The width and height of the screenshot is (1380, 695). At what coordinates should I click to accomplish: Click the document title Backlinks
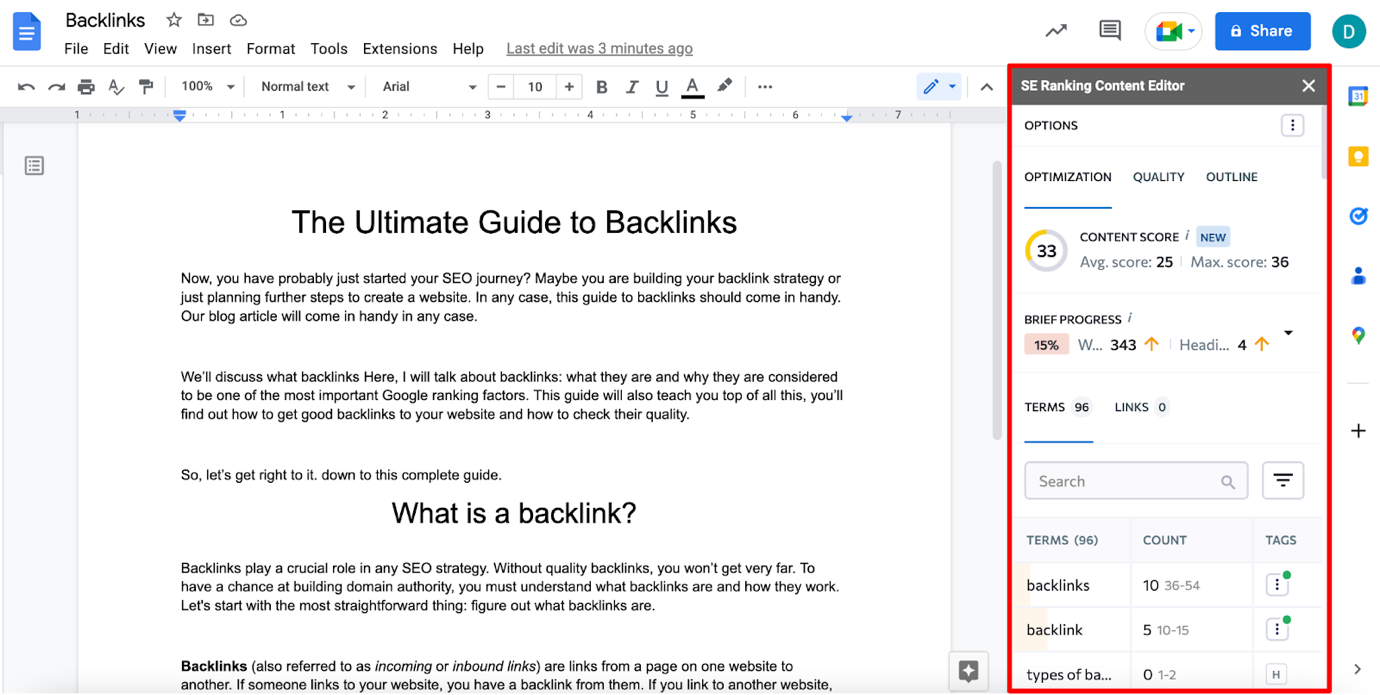click(105, 20)
